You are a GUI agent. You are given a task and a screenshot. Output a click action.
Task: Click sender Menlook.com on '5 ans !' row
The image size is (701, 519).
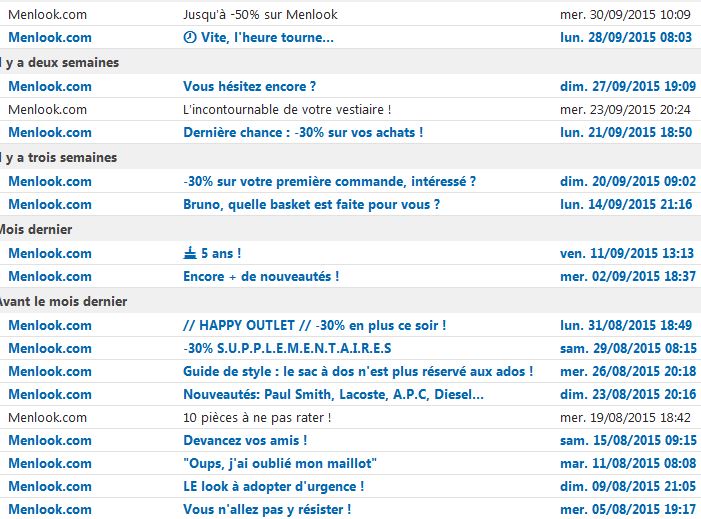[x=50, y=253]
